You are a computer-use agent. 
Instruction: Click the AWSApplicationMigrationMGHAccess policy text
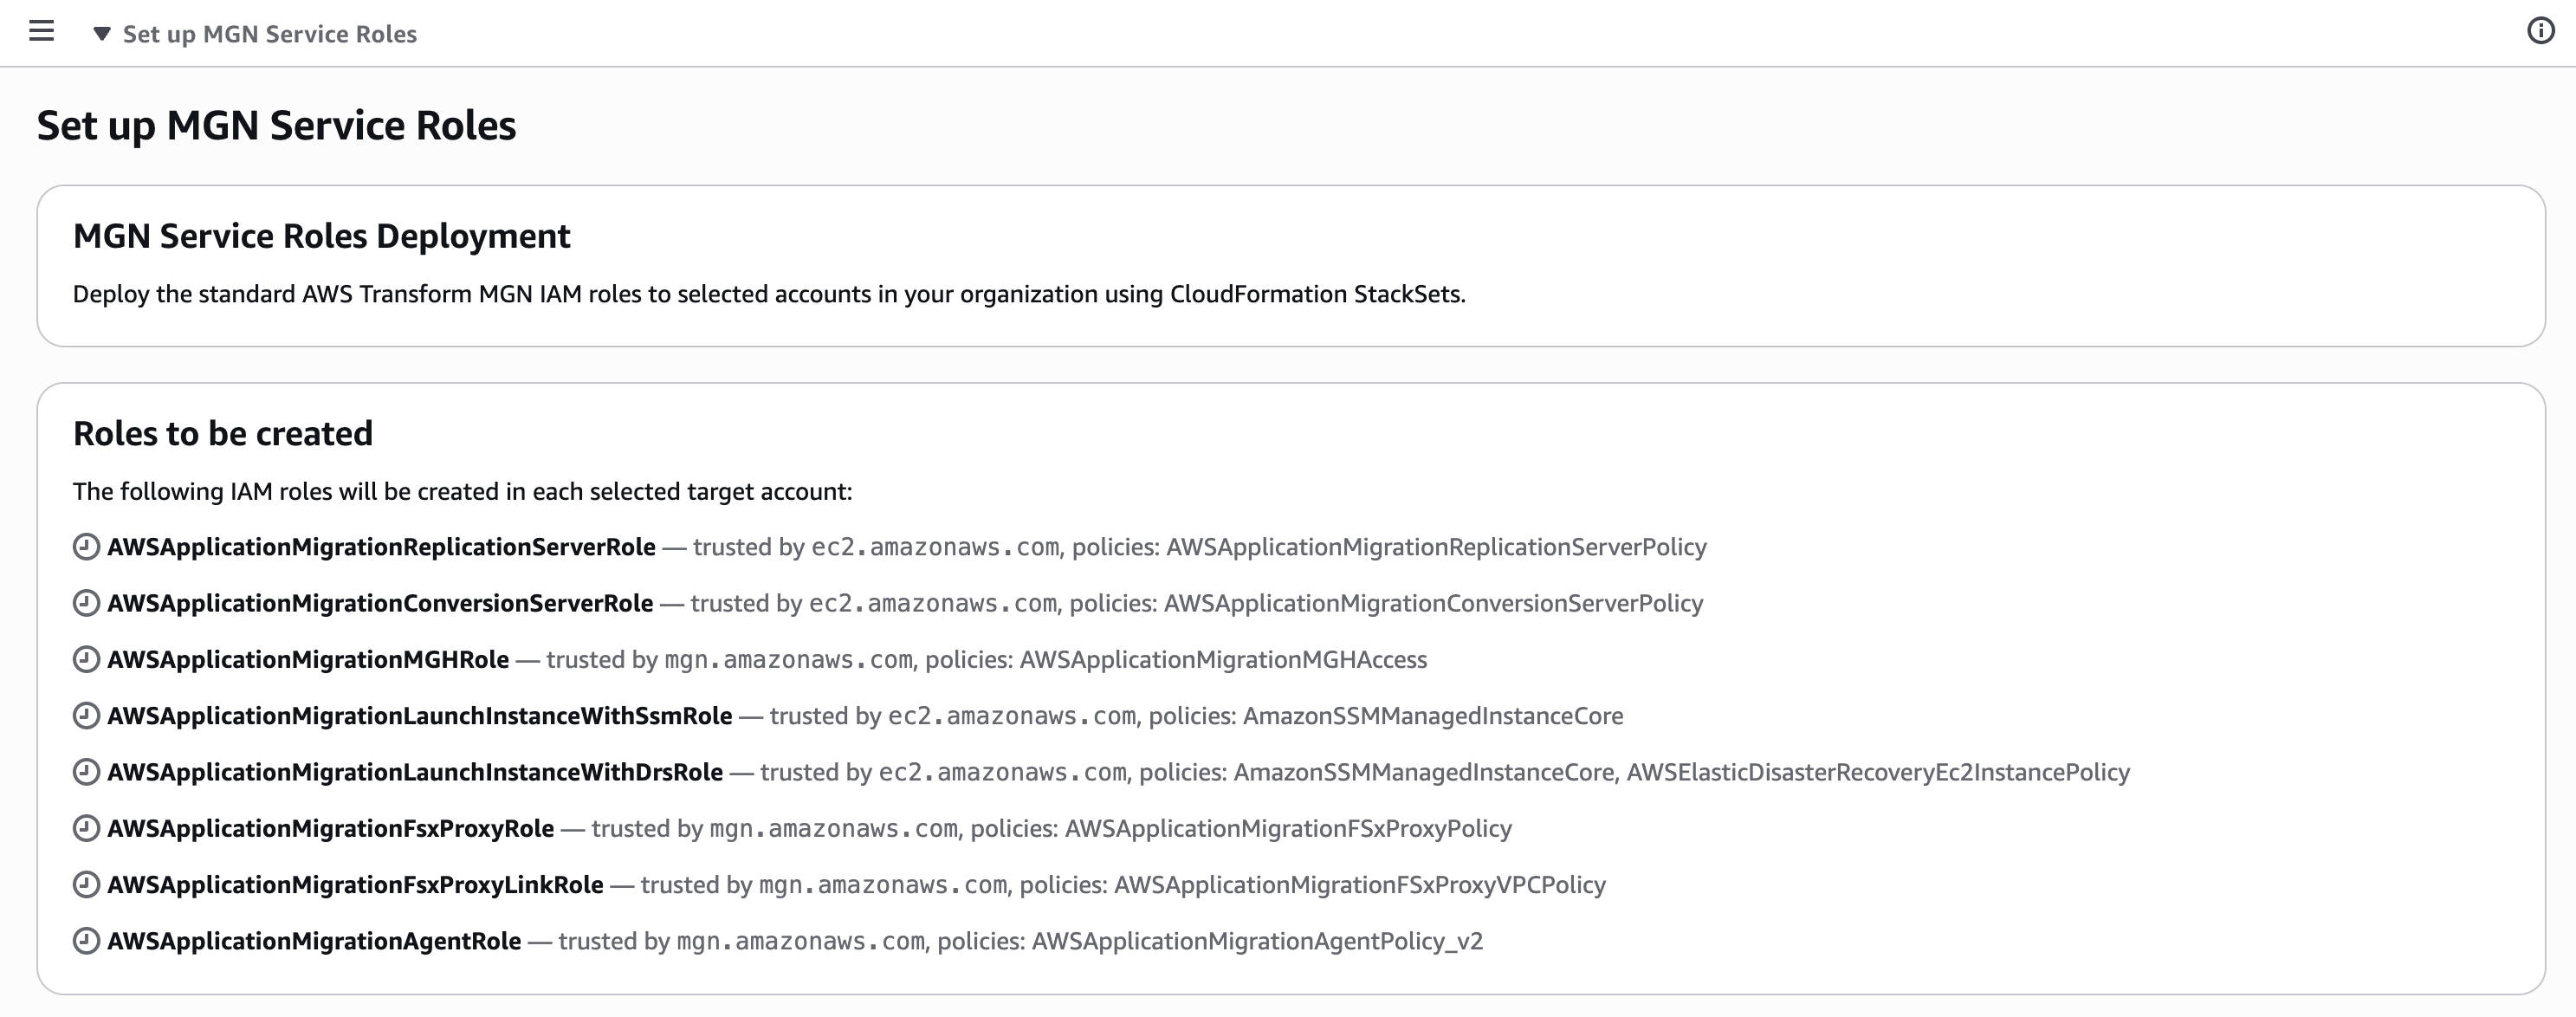(x=1223, y=659)
